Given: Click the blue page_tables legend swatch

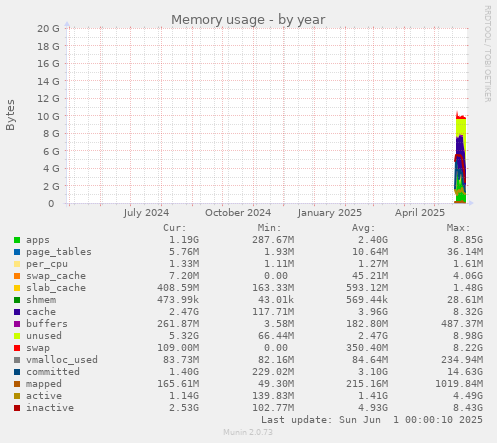Looking at the screenshot, I should point(17,252).
